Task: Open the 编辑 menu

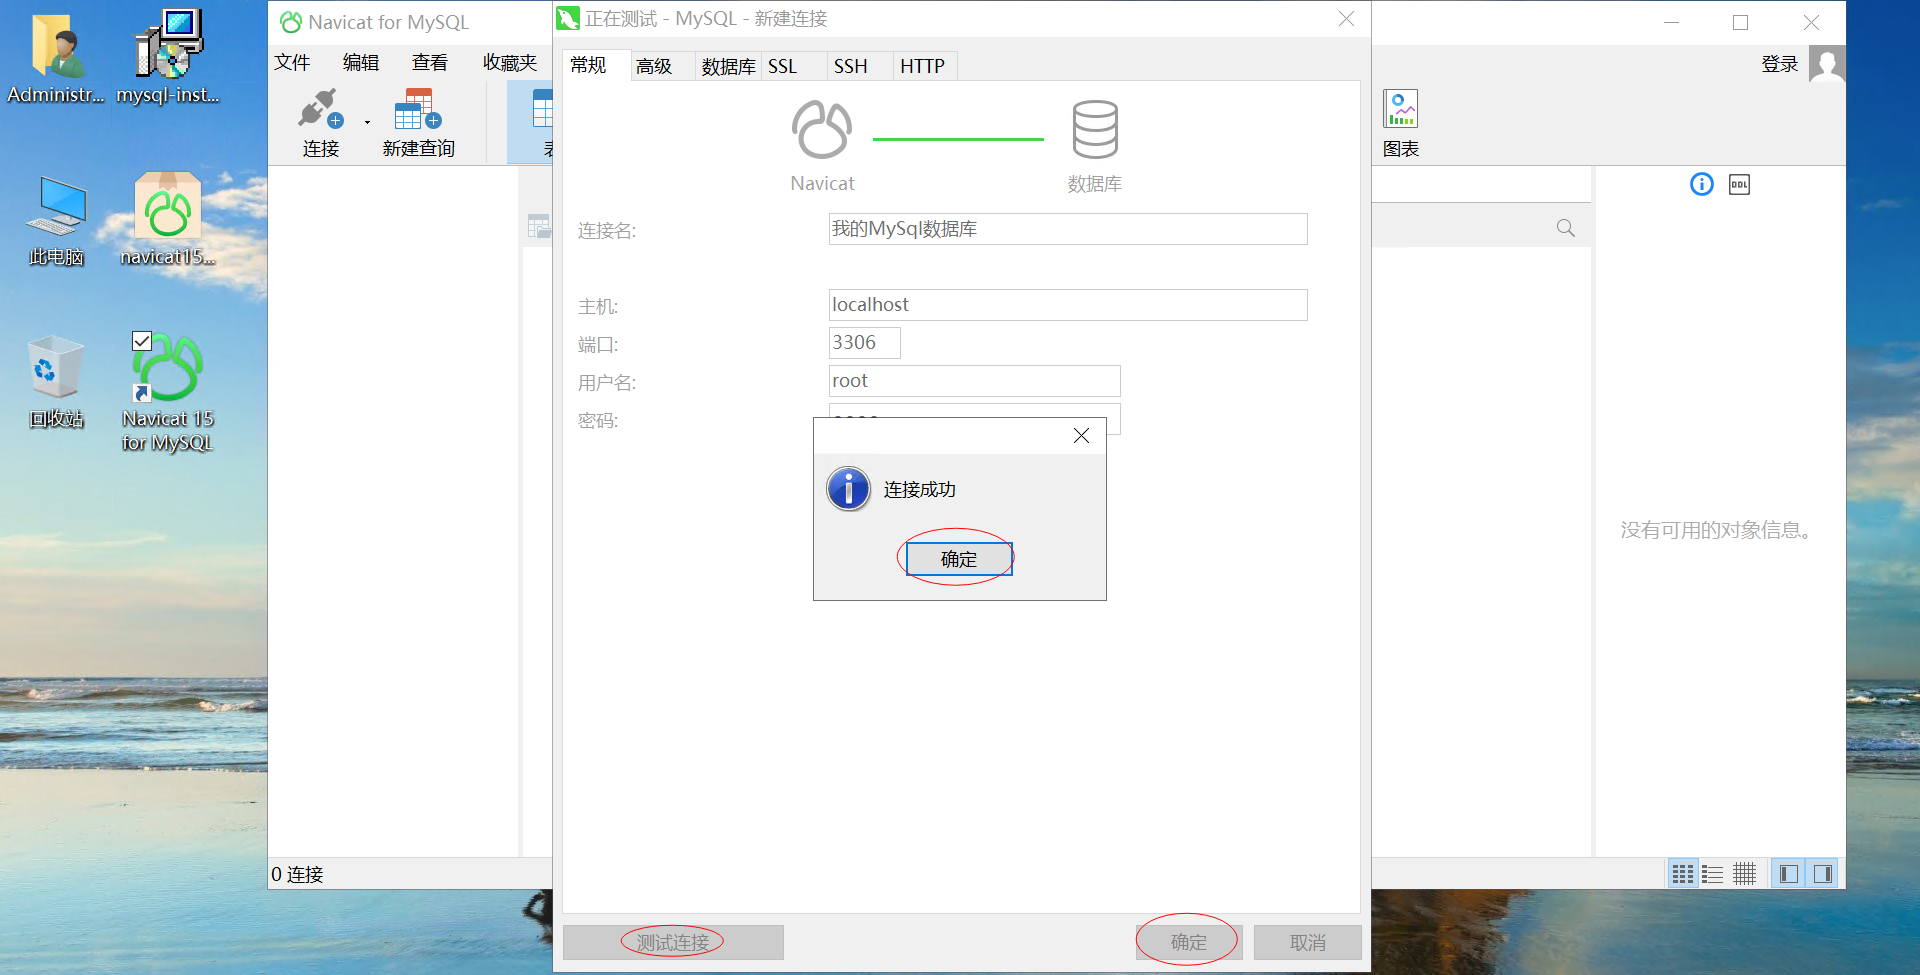Action: (x=361, y=63)
